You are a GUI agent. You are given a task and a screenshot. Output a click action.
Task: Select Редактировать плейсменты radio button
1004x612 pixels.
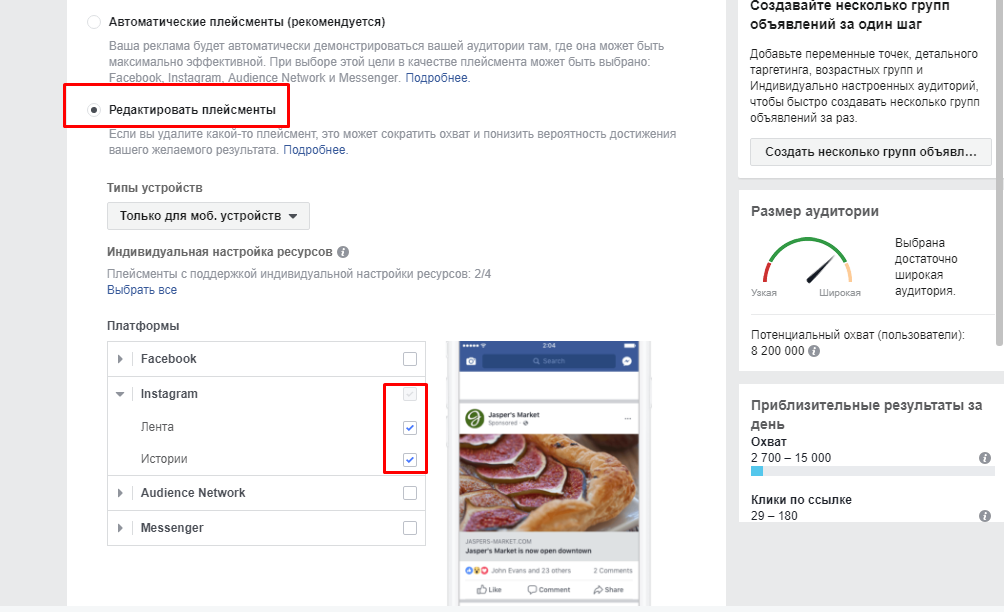[94, 110]
